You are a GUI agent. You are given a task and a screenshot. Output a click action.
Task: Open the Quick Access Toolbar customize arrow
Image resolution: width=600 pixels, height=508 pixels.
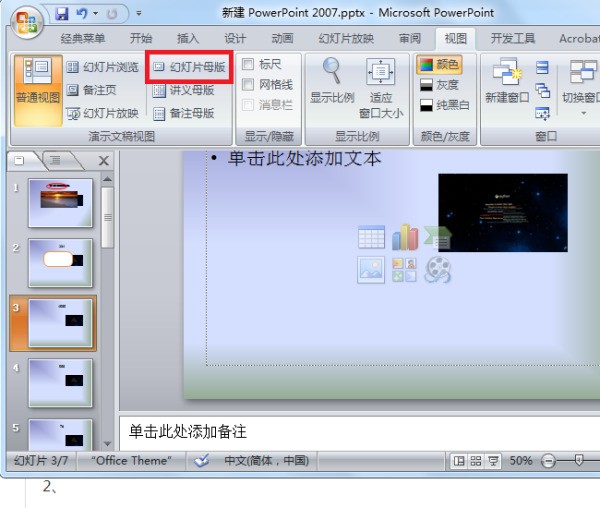137,14
